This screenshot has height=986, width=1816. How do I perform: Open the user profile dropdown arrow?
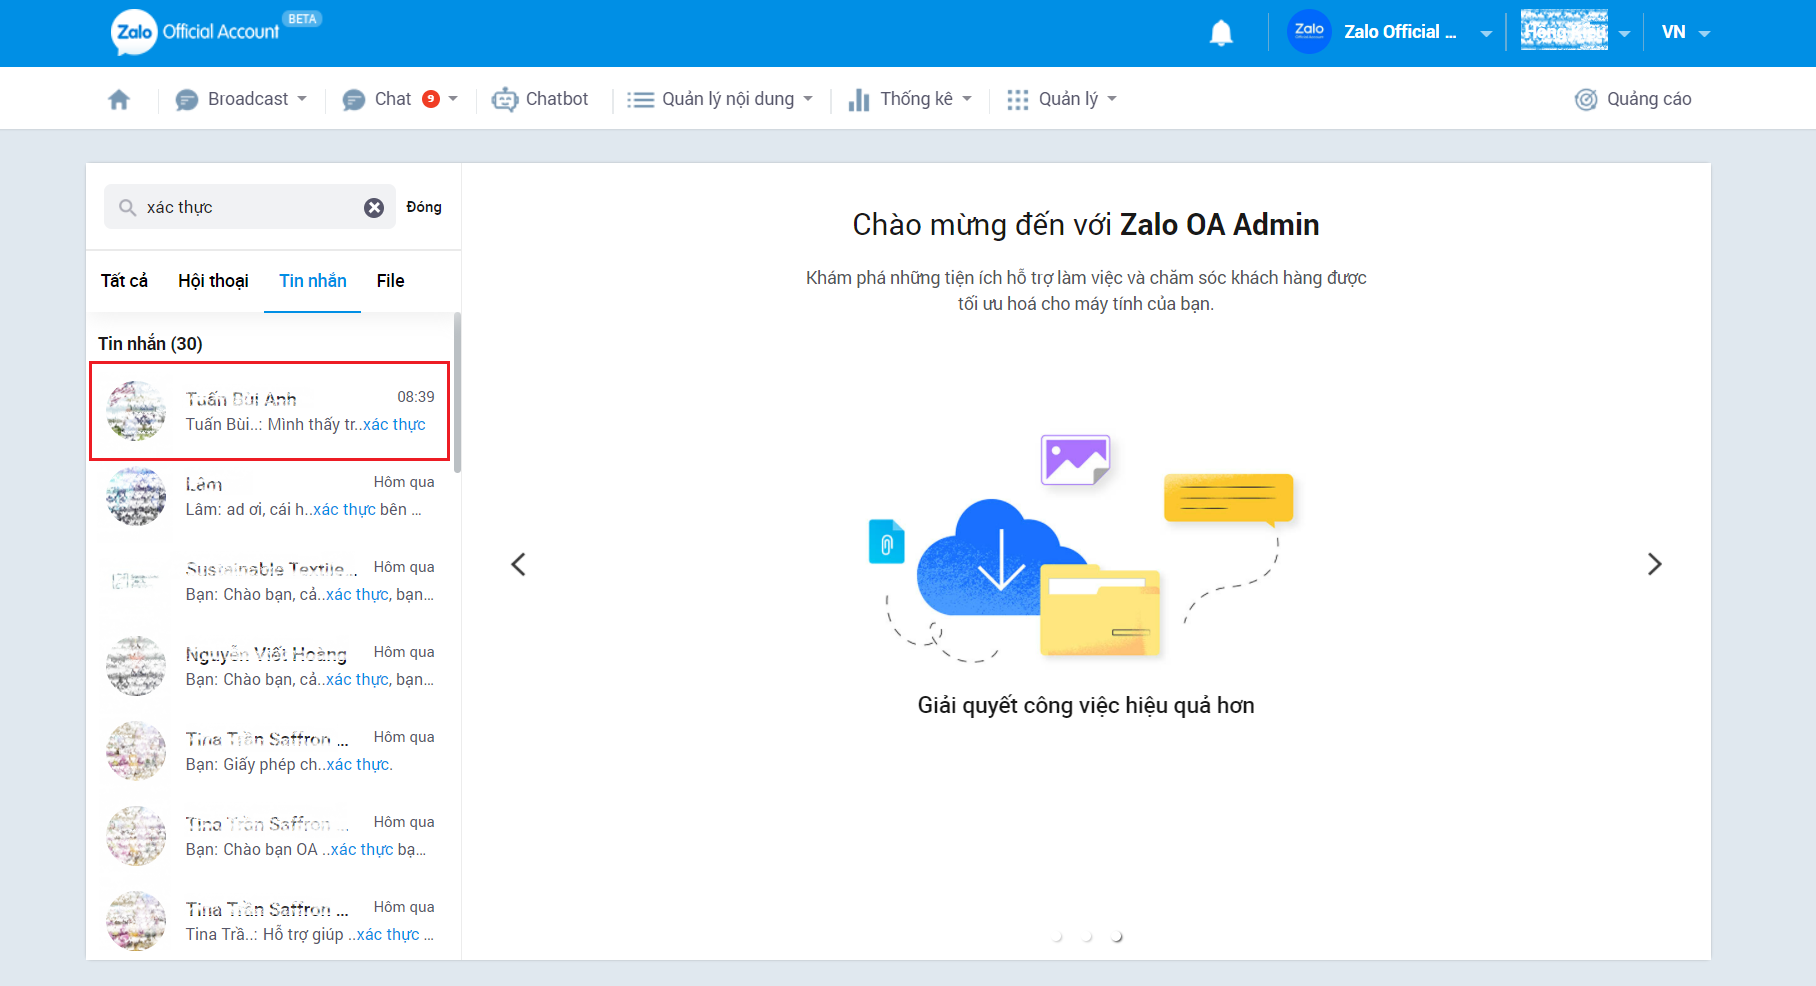tap(1624, 34)
